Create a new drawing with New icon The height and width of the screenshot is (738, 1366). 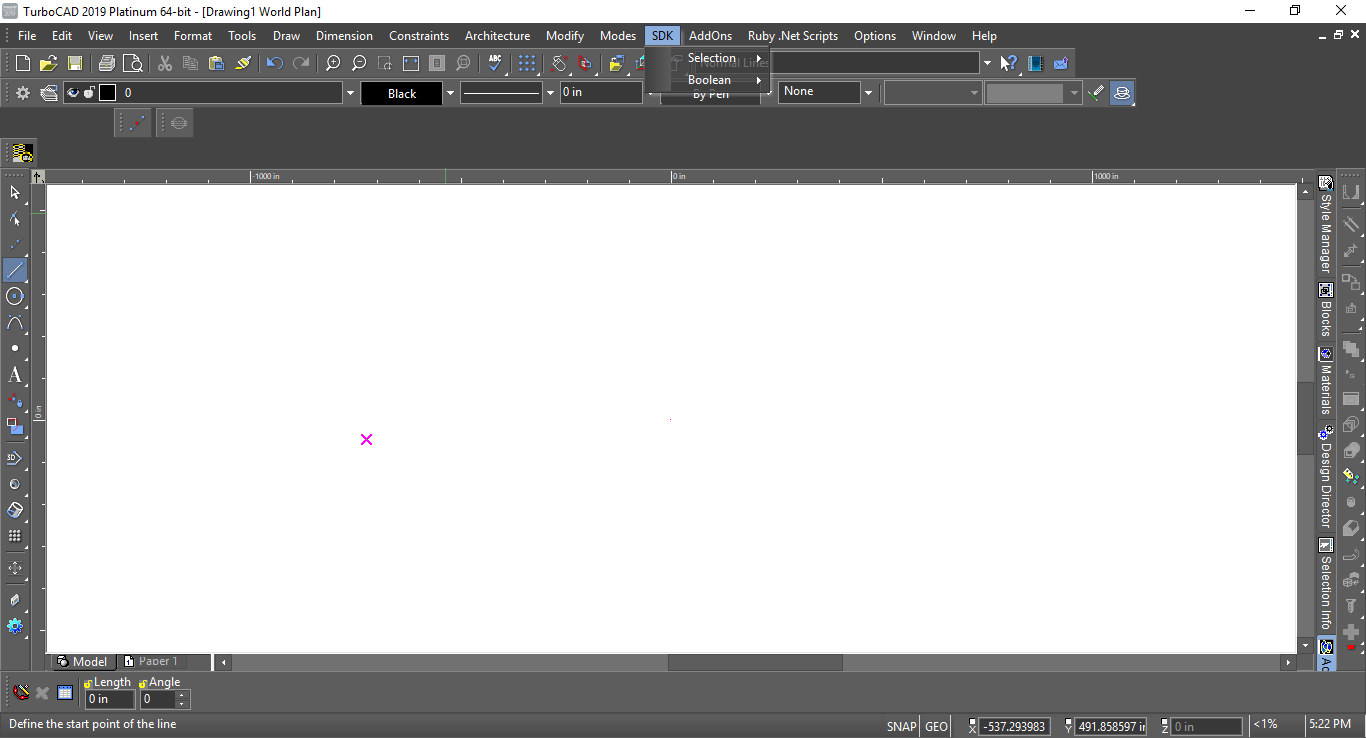point(23,63)
